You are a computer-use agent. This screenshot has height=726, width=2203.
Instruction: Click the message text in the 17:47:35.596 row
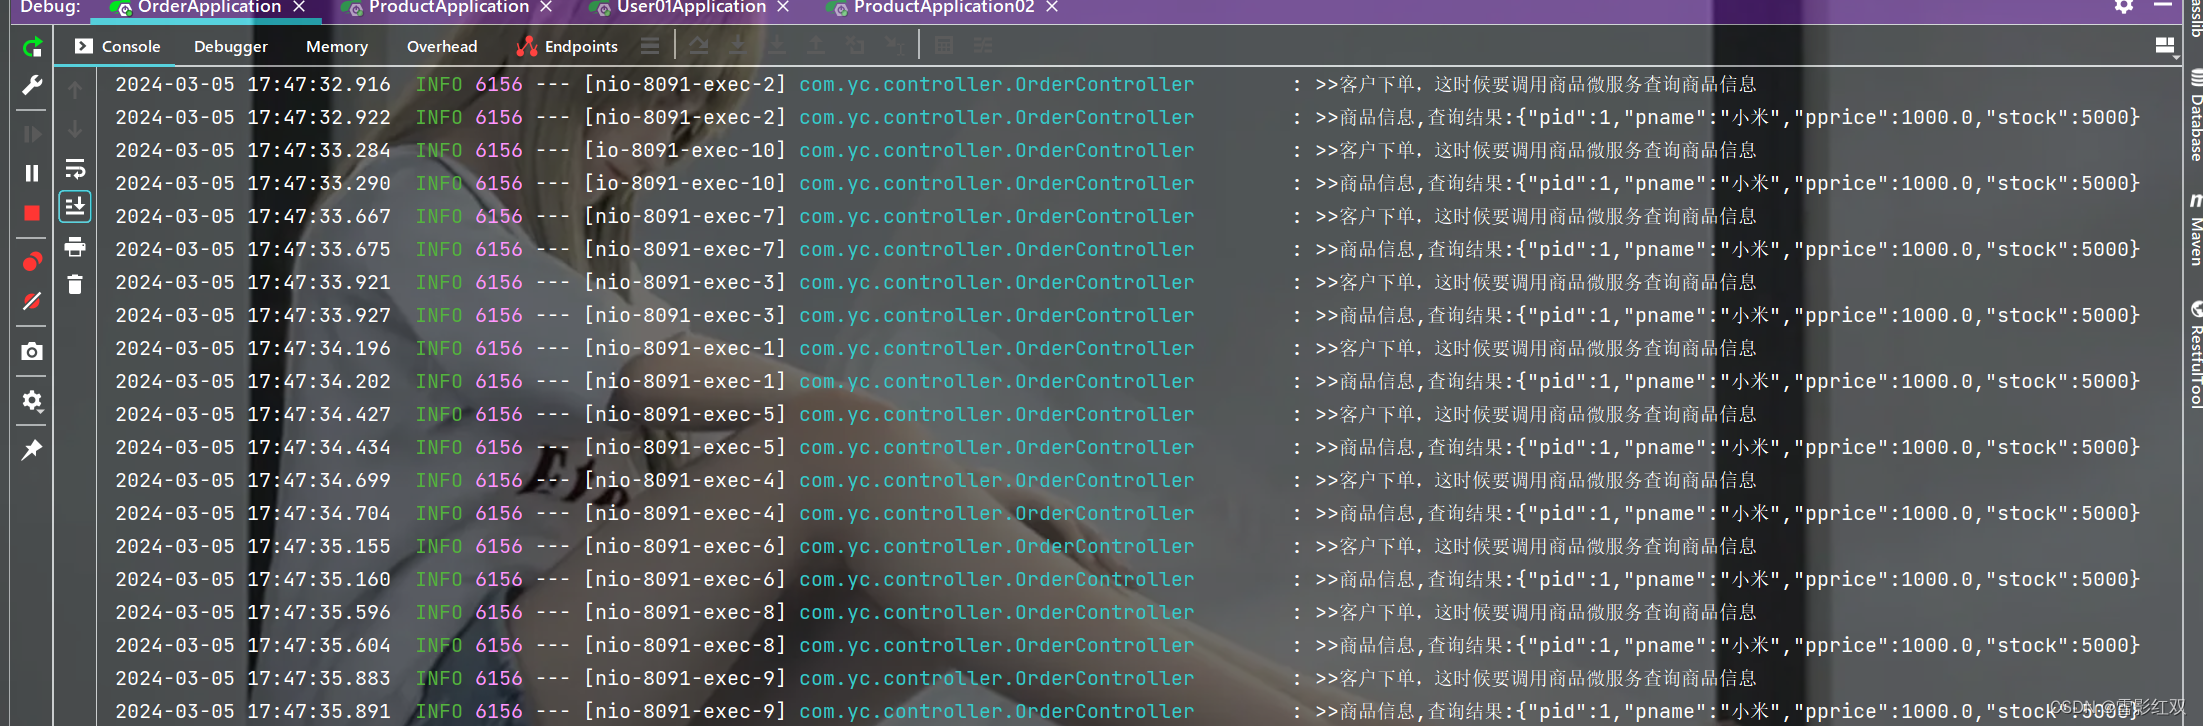1536,613
